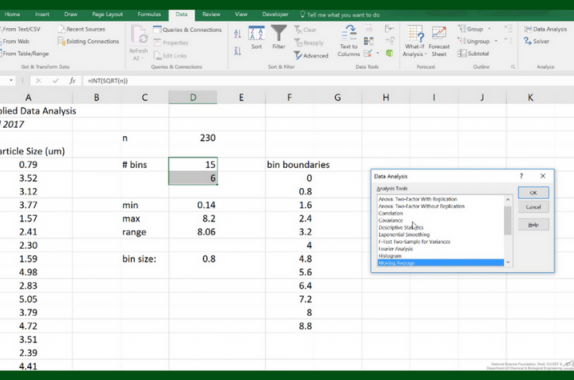Open Queries & Connections pane

[x=187, y=30]
